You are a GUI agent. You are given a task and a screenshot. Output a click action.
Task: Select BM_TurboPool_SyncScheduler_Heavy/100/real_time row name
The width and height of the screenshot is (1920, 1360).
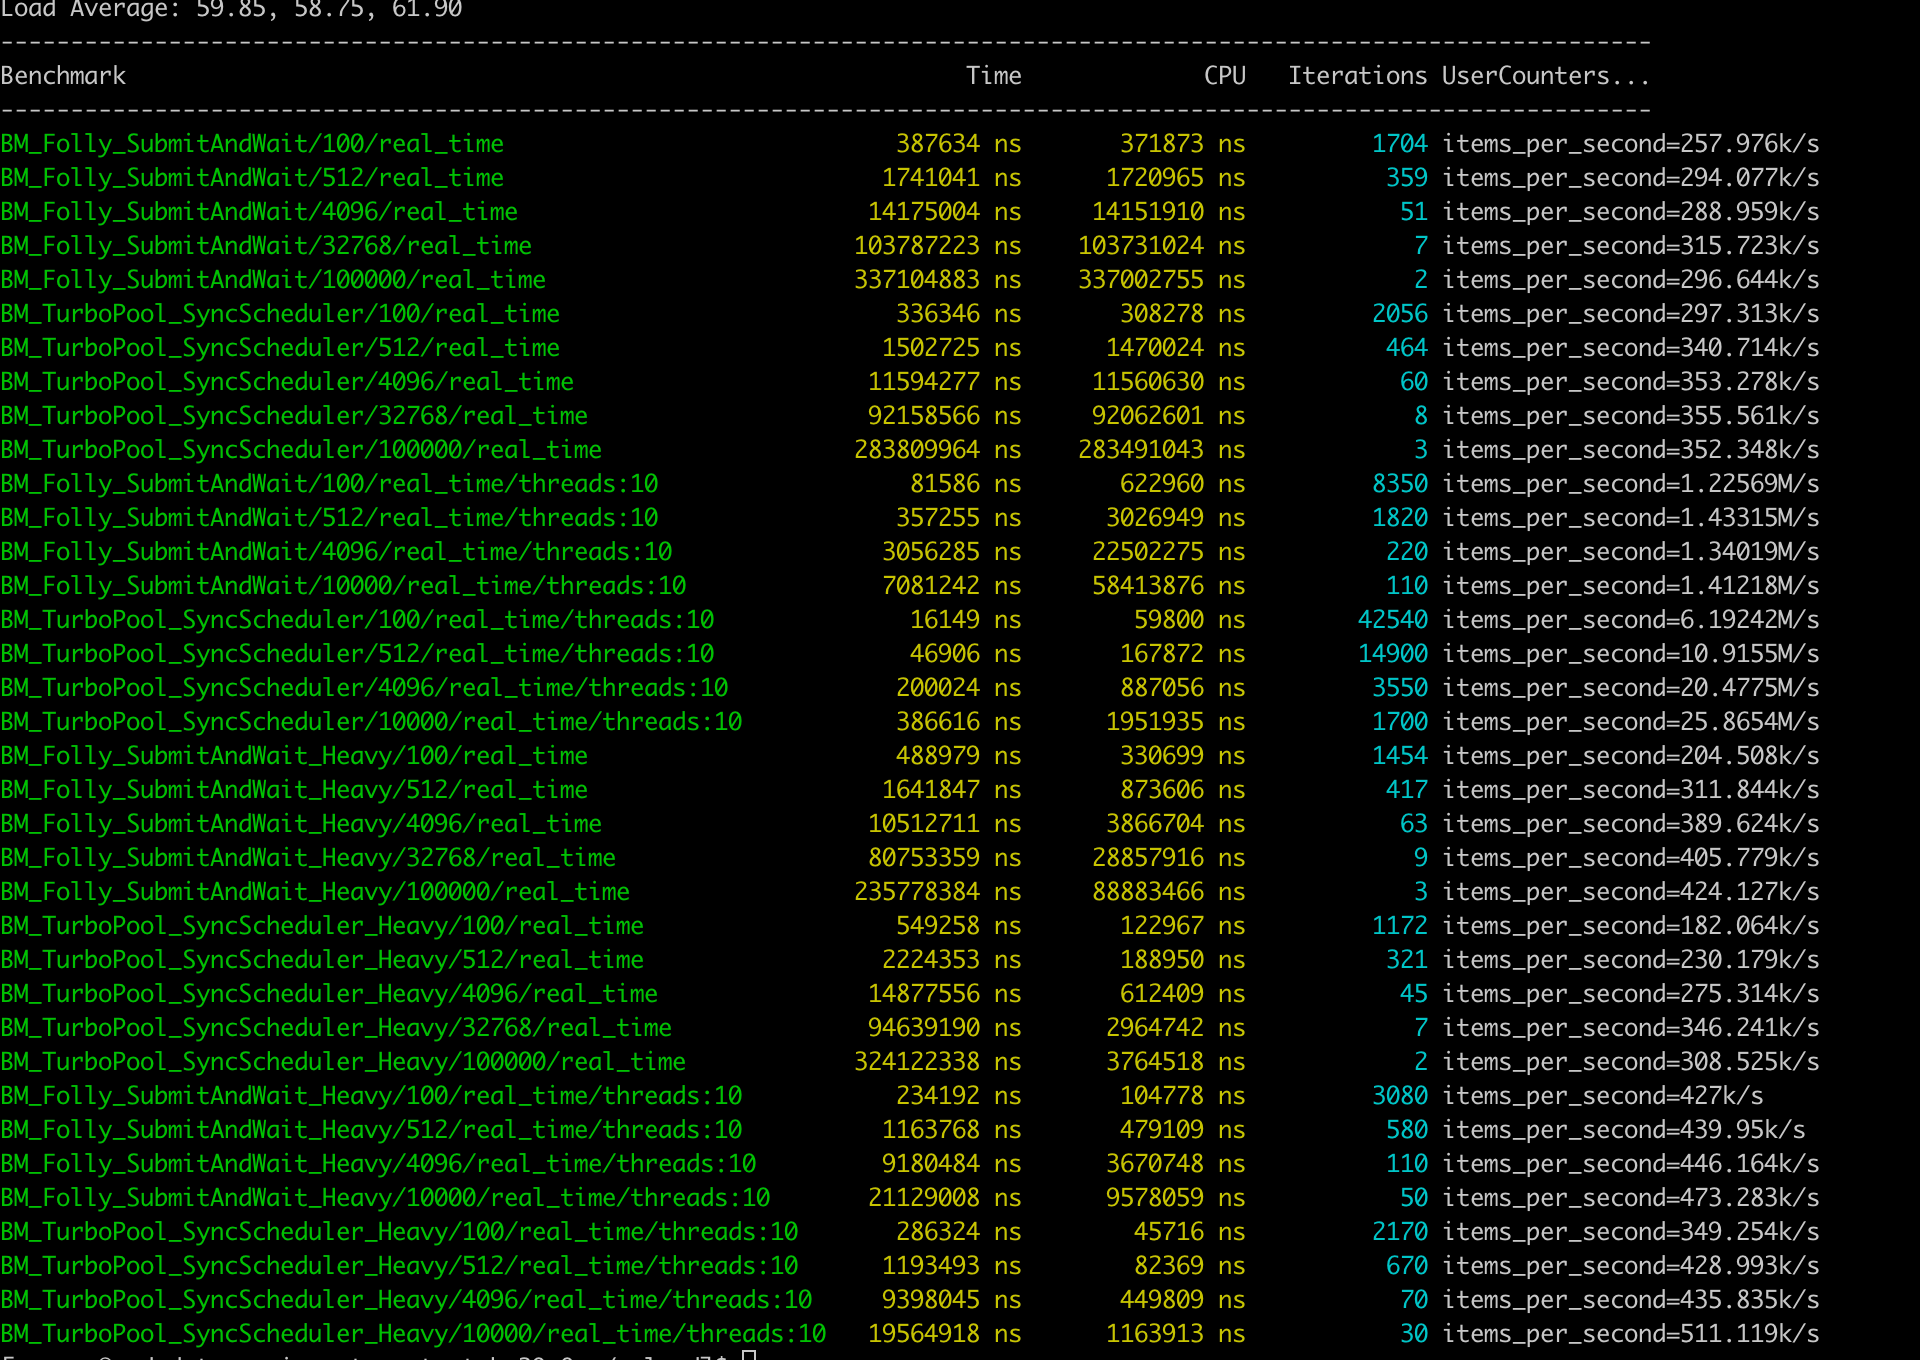(x=322, y=926)
